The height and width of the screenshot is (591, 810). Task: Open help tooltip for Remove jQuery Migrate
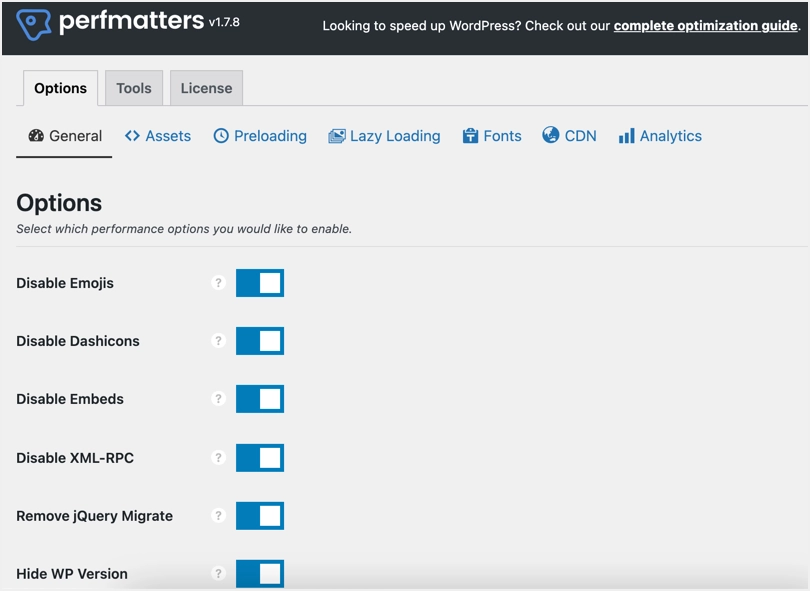click(x=219, y=515)
